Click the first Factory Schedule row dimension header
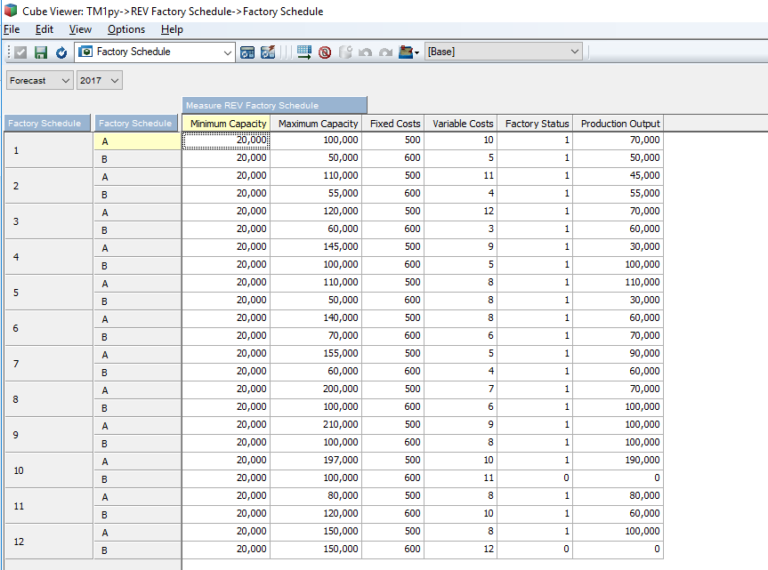Screen dimensions: 768x570 click(48, 123)
